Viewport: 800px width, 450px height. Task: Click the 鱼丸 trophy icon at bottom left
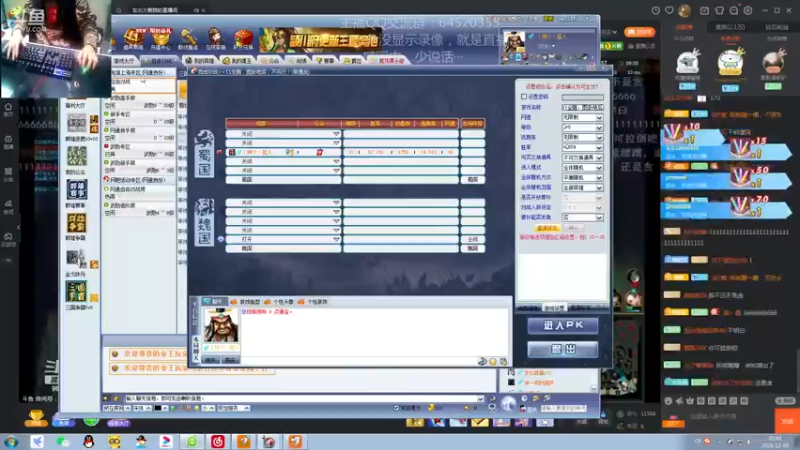click(36, 418)
